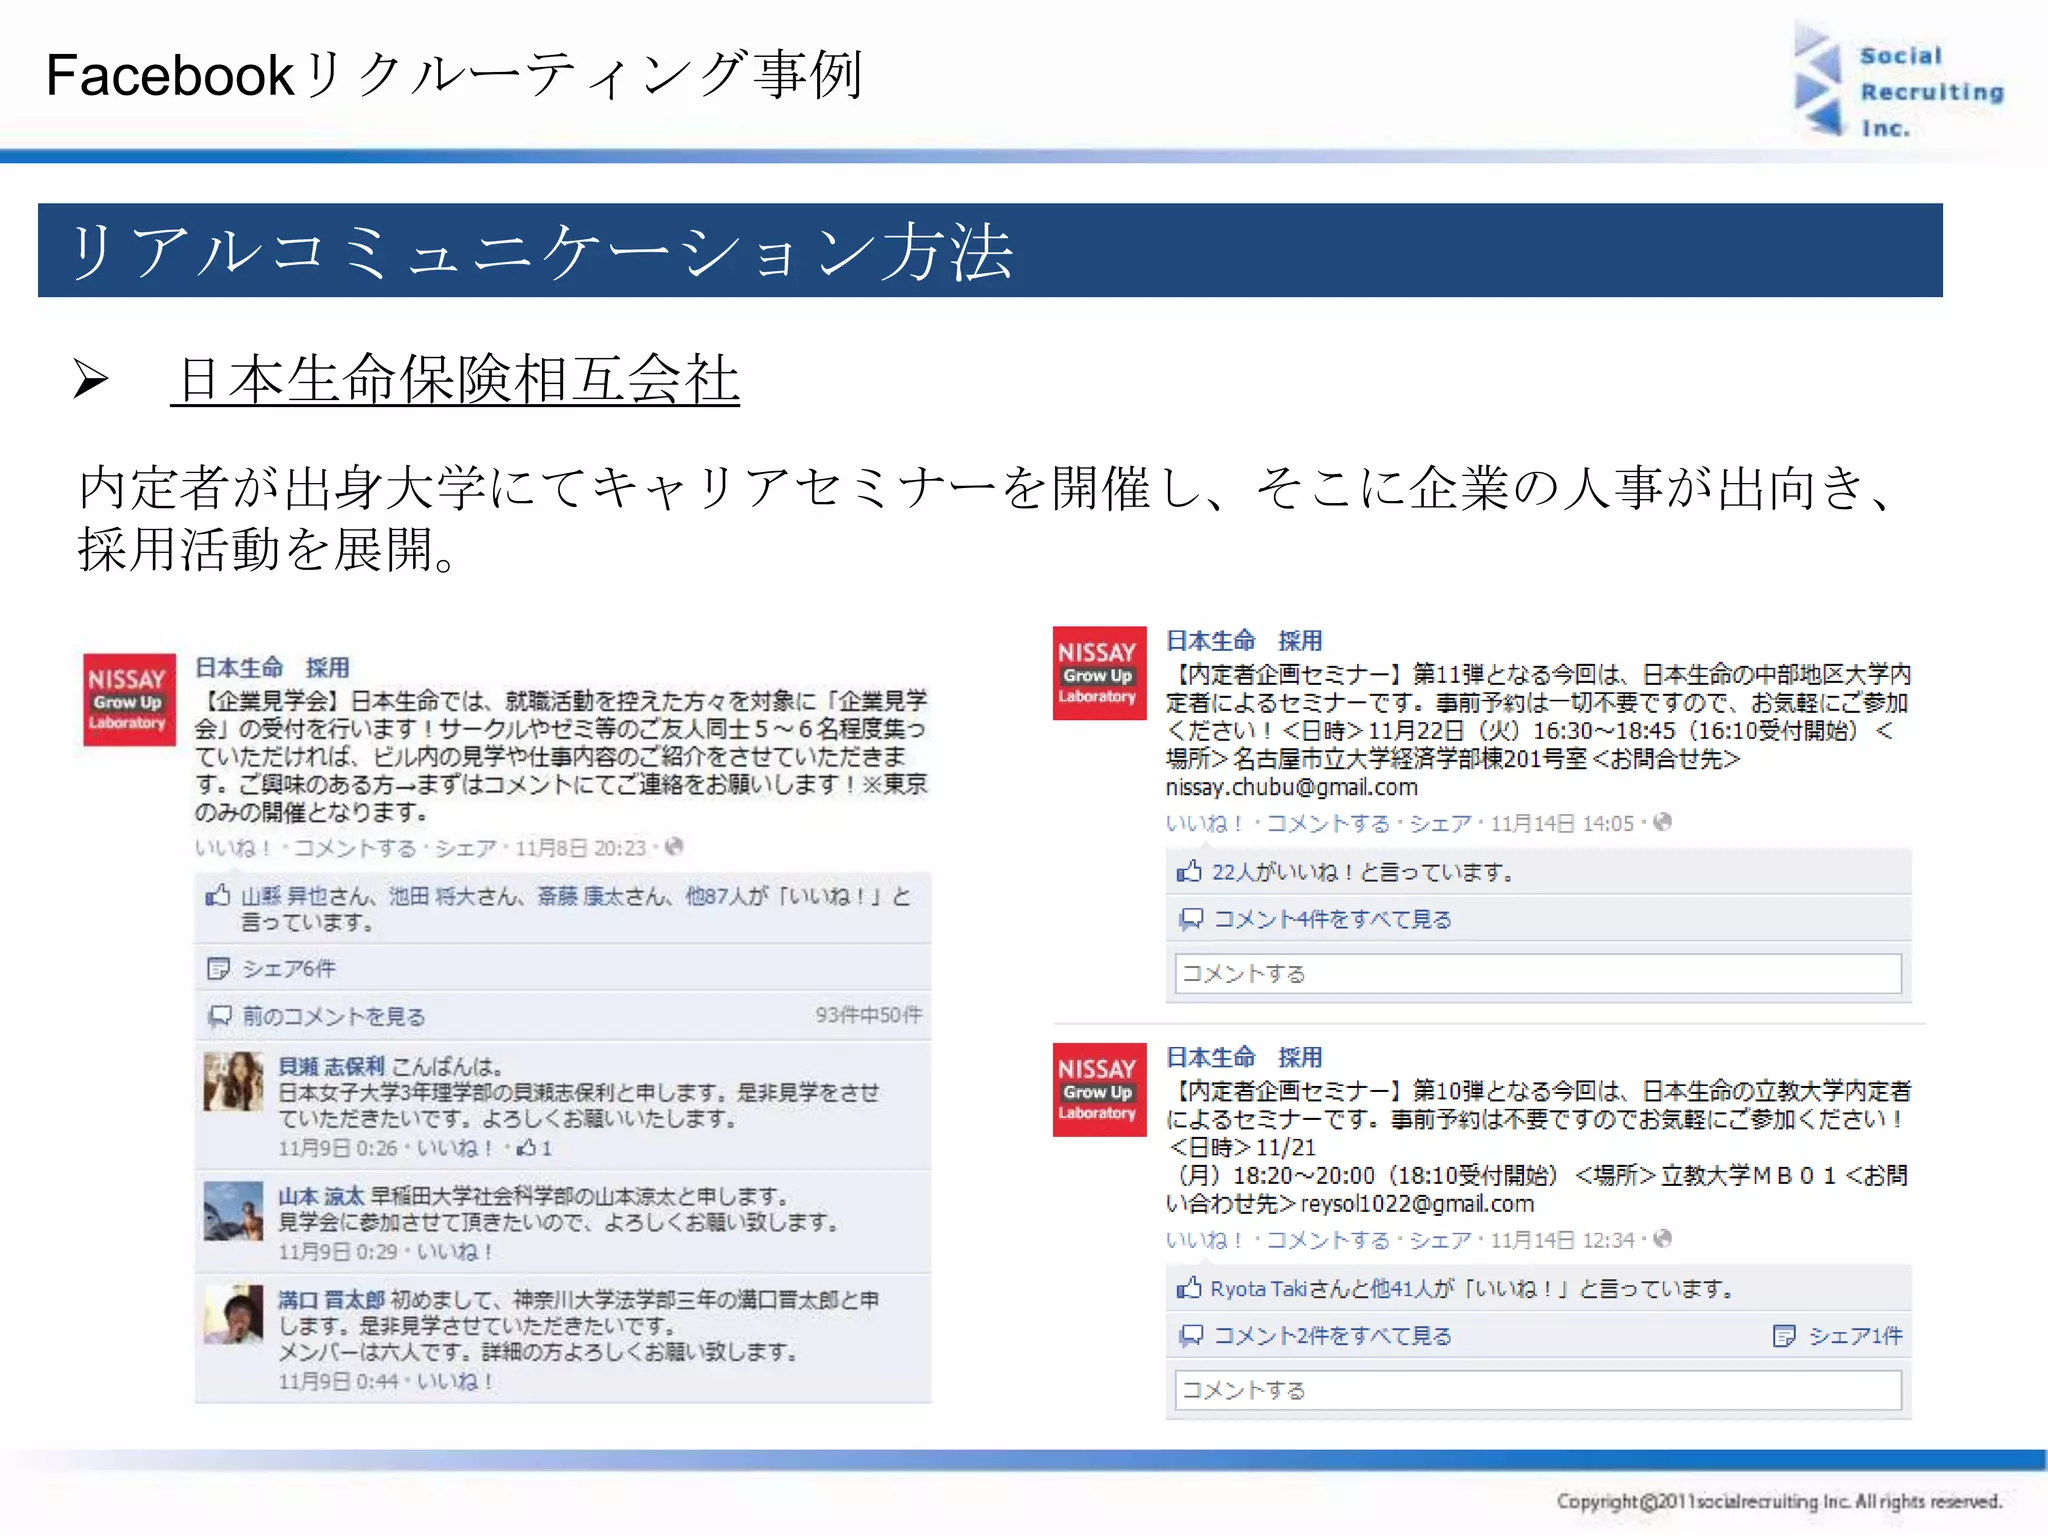Open 池田 将大 in the likes list
This screenshot has height=1536, width=2048.
coord(432,896)
